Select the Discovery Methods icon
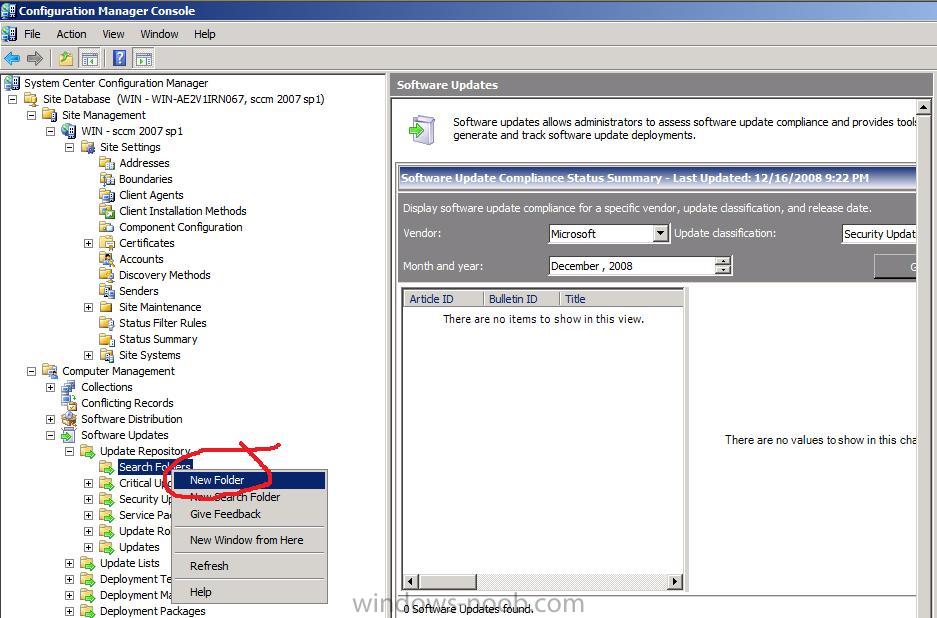 [107, 275]
